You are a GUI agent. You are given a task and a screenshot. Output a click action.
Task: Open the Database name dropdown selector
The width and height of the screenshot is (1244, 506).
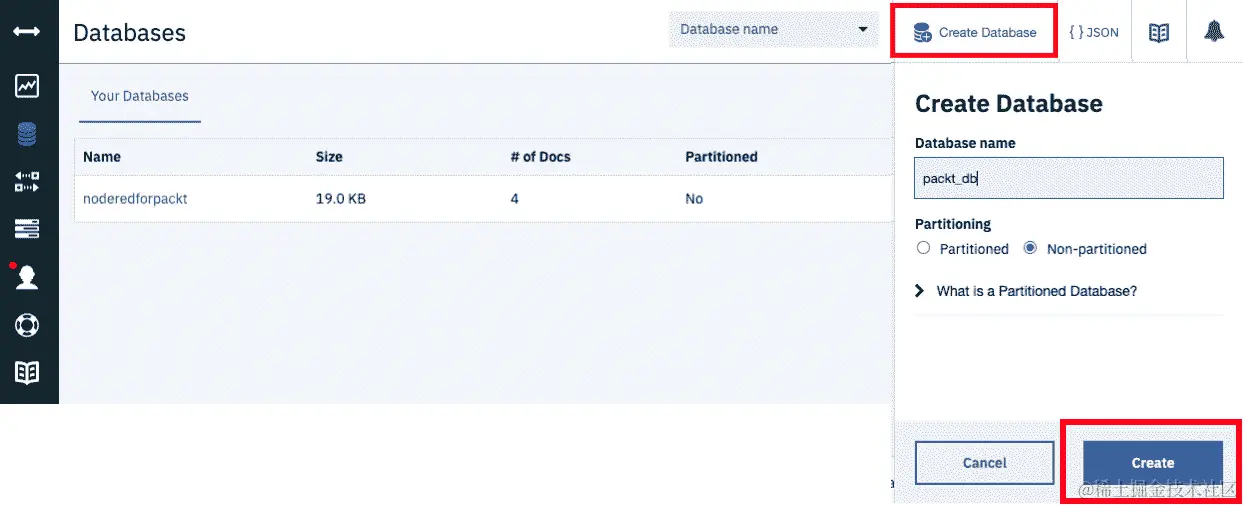[x=773, y=29]
